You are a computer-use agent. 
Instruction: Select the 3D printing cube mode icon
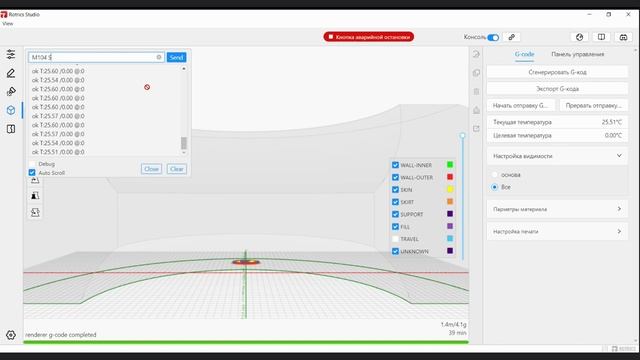pyautogui.click(x=11, y=110)
